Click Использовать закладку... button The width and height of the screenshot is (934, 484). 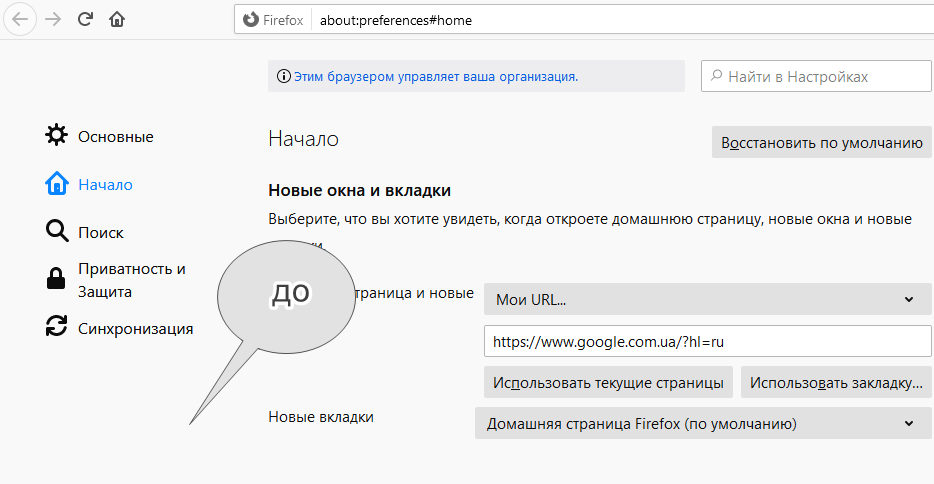(x=836, y=382)
